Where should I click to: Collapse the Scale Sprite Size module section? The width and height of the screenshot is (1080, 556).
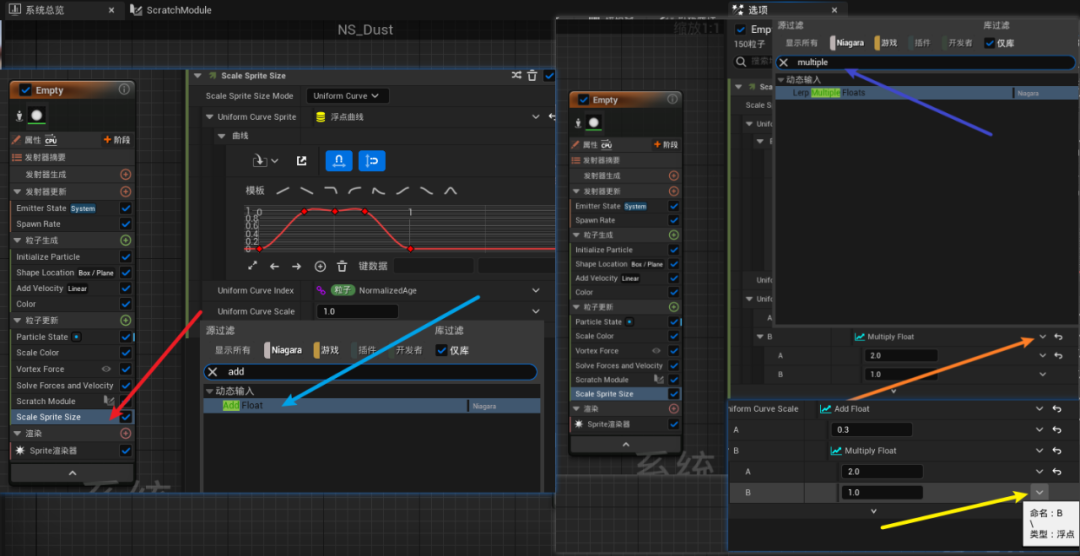pyautogui.click(x=198, y=76)
